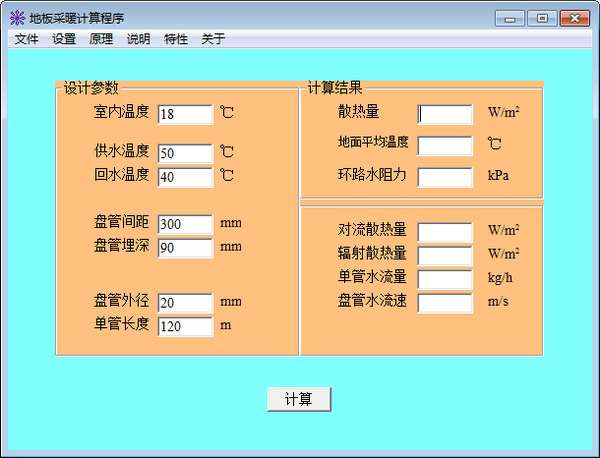Click the 室内温度 input field

coord(185,115)
